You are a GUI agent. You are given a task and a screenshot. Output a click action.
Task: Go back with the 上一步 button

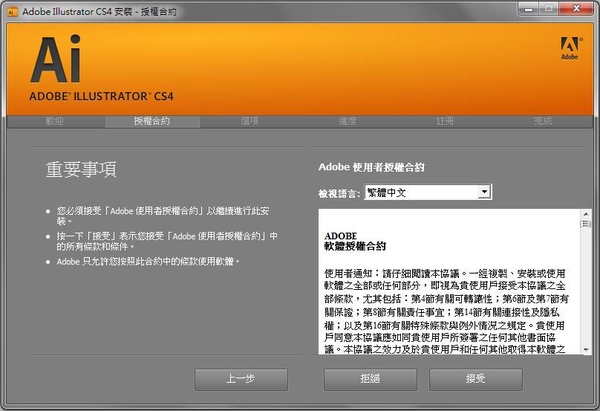click(x=241, y=379)
